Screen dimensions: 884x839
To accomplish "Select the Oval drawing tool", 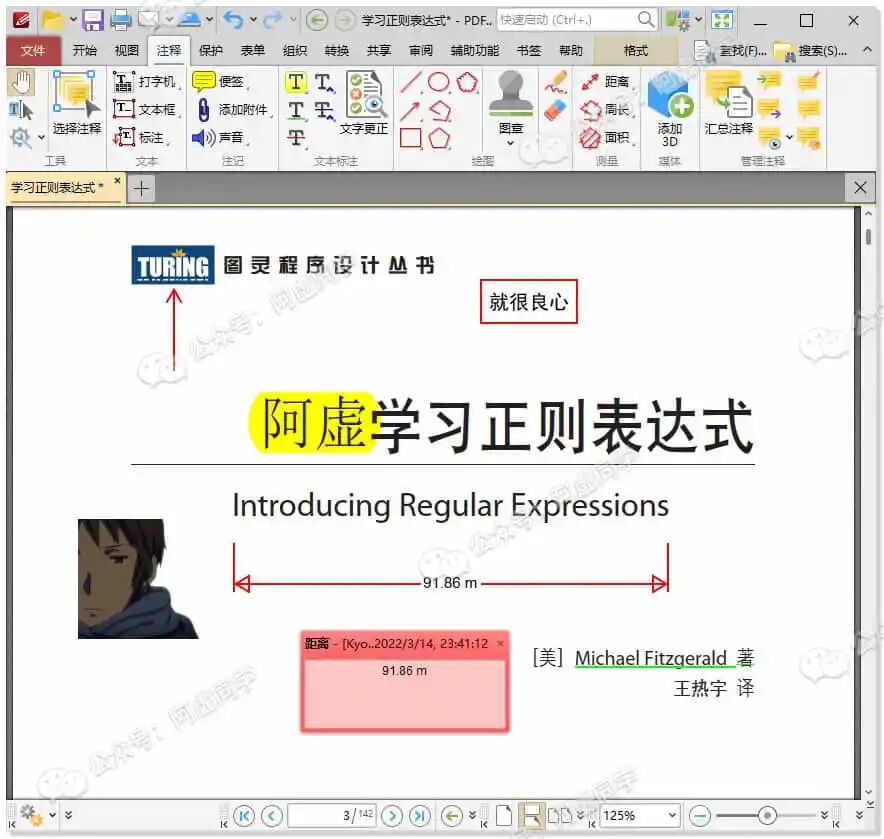I will point(438,82).
